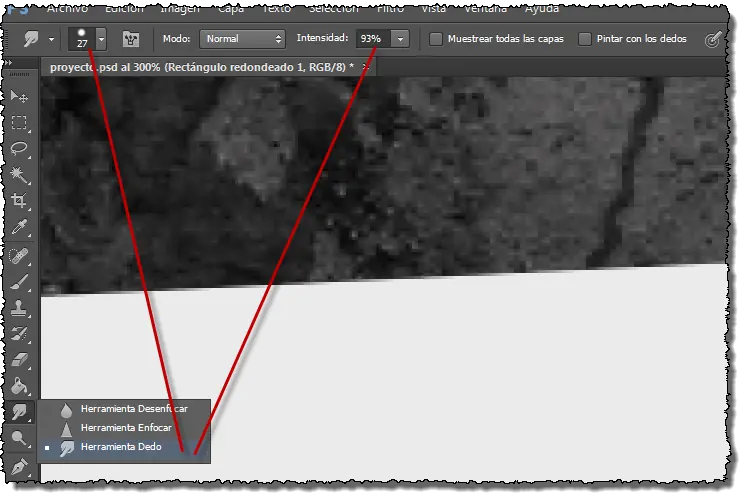The height and width of the screenshot is (503, 747).
Task: Click the tablet pressure icon in options bar
Action: coord(713,39)
